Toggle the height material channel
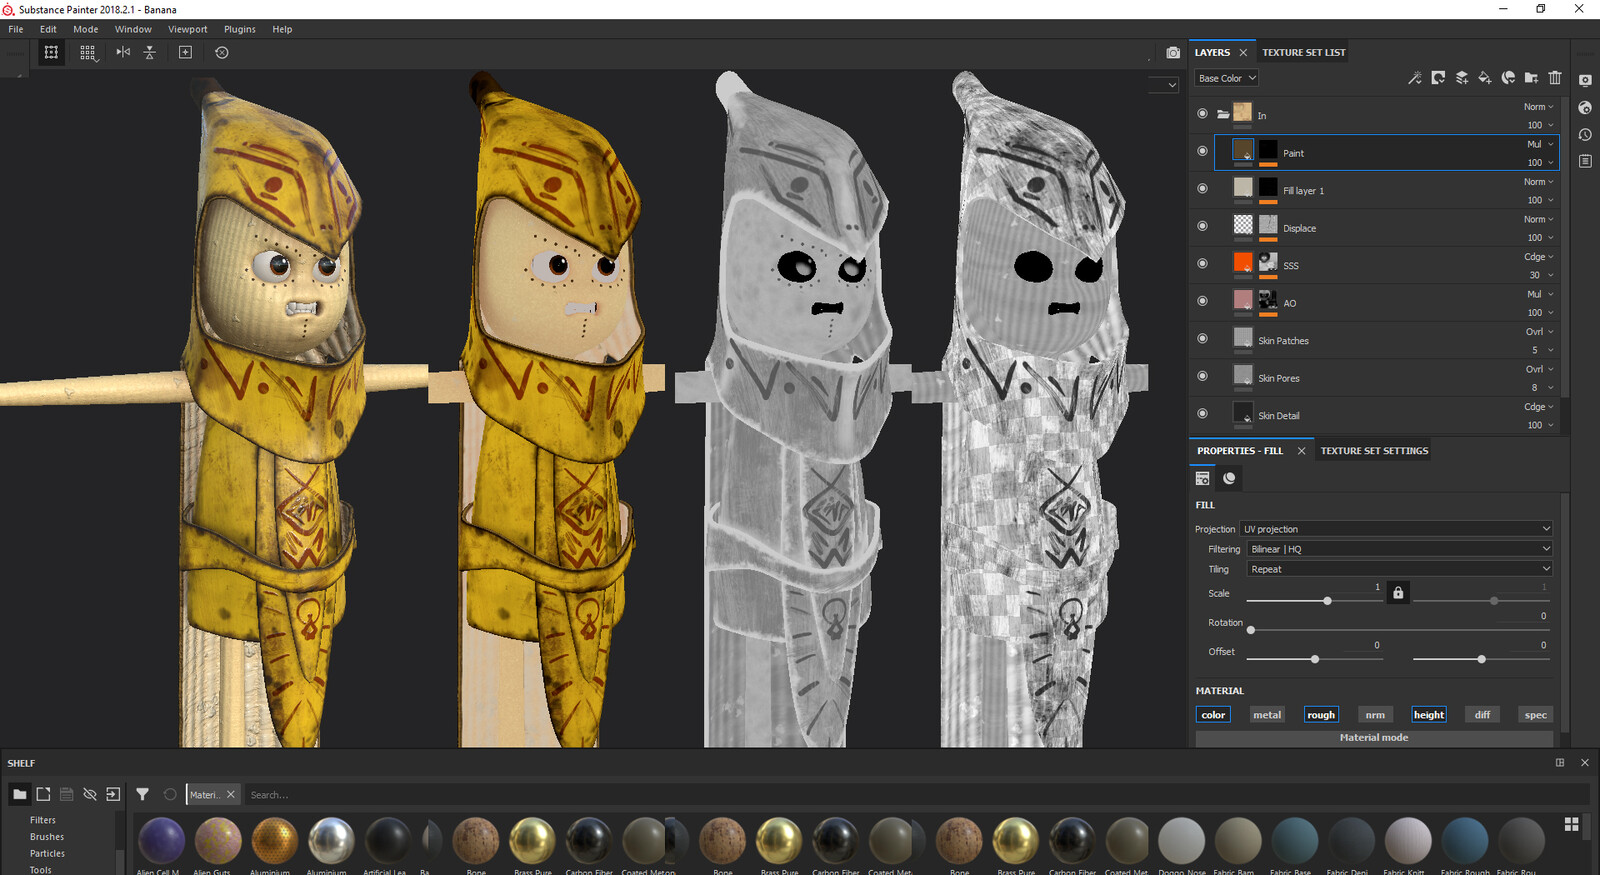This screenshot has height=875, width=1600. [x=1429, y=715]
